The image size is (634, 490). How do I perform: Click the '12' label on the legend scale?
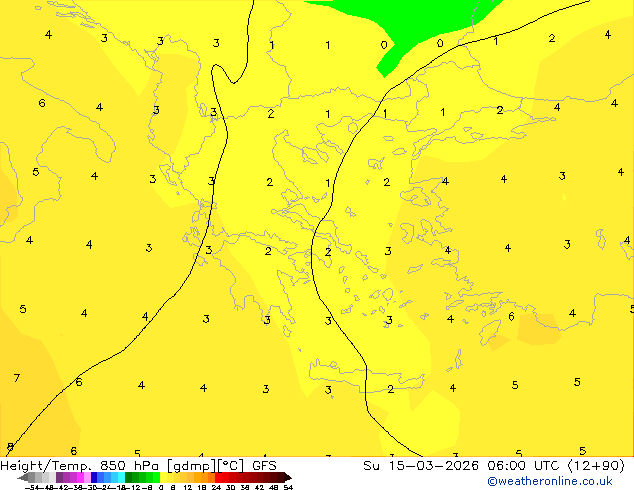click(188, 488)
